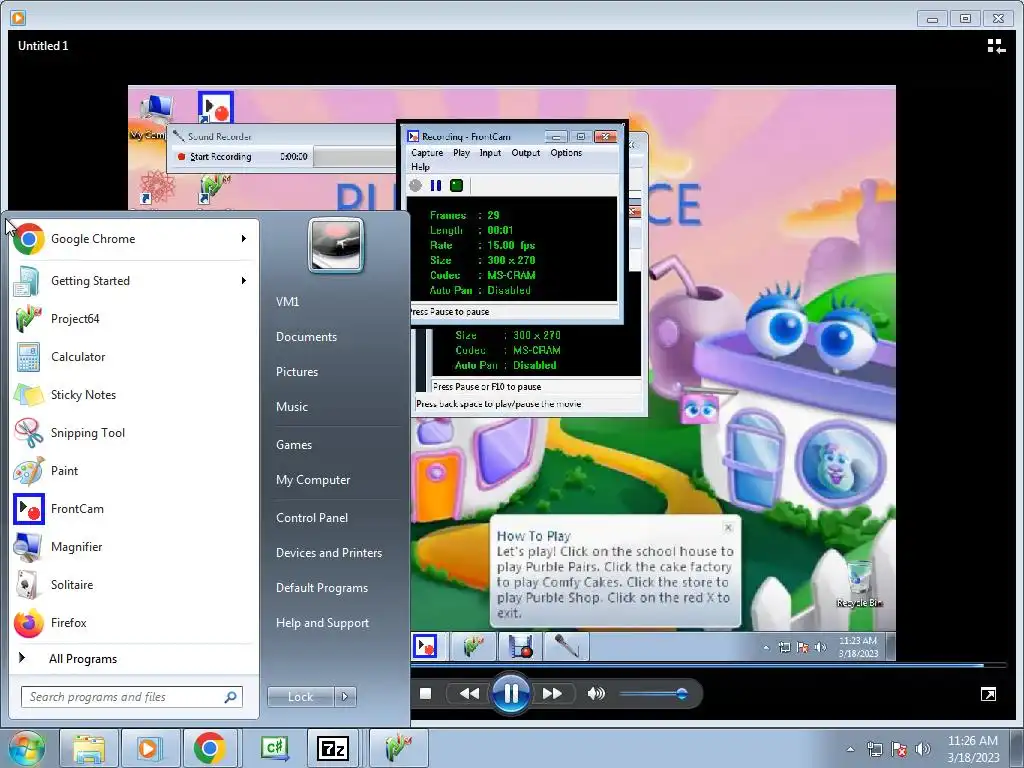The image size is (1024, 768).
Task: Mute the Media Player sound
Action: pos(596,694)
